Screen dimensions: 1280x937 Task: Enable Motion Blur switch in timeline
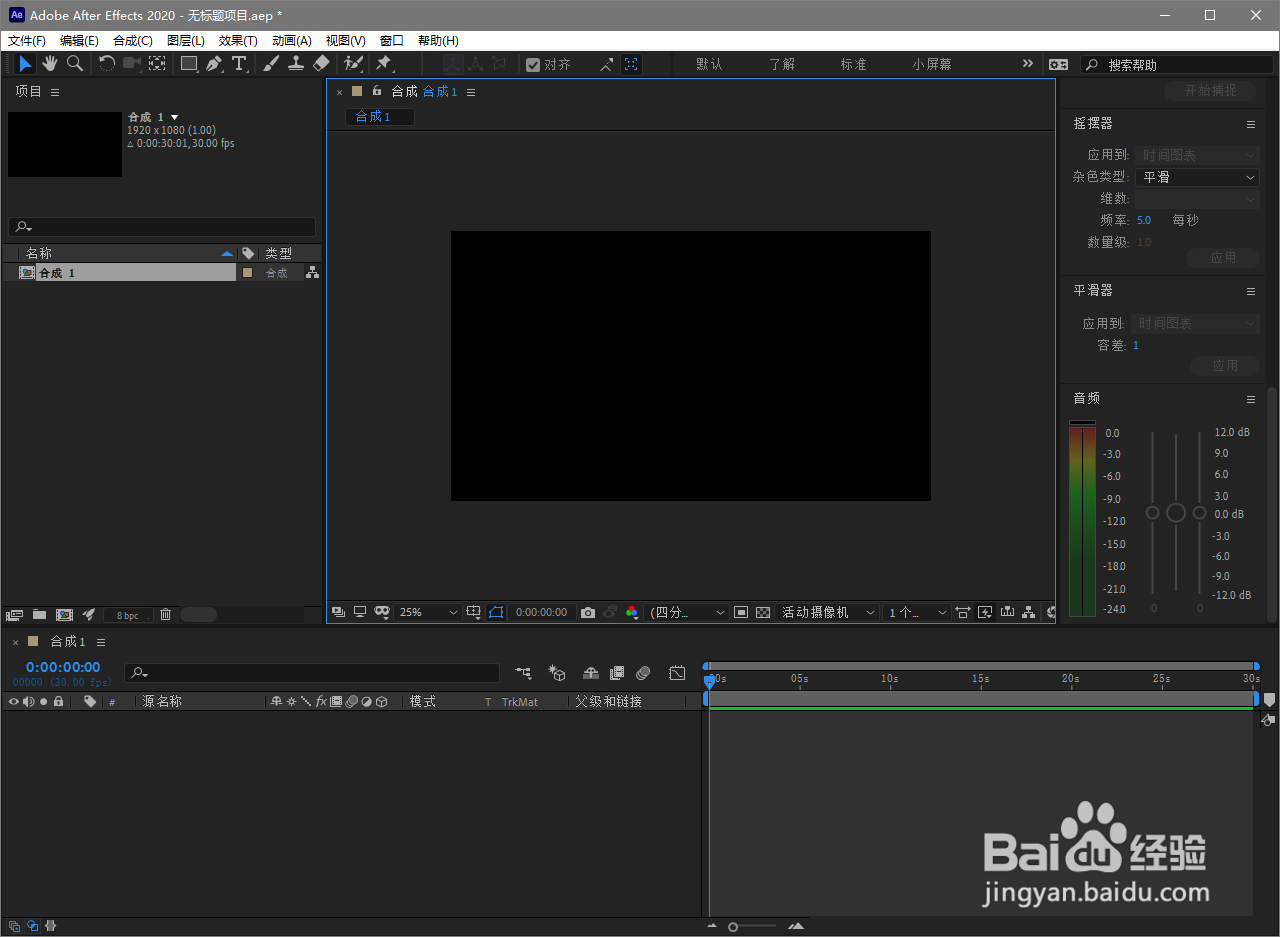pos(643,674)
